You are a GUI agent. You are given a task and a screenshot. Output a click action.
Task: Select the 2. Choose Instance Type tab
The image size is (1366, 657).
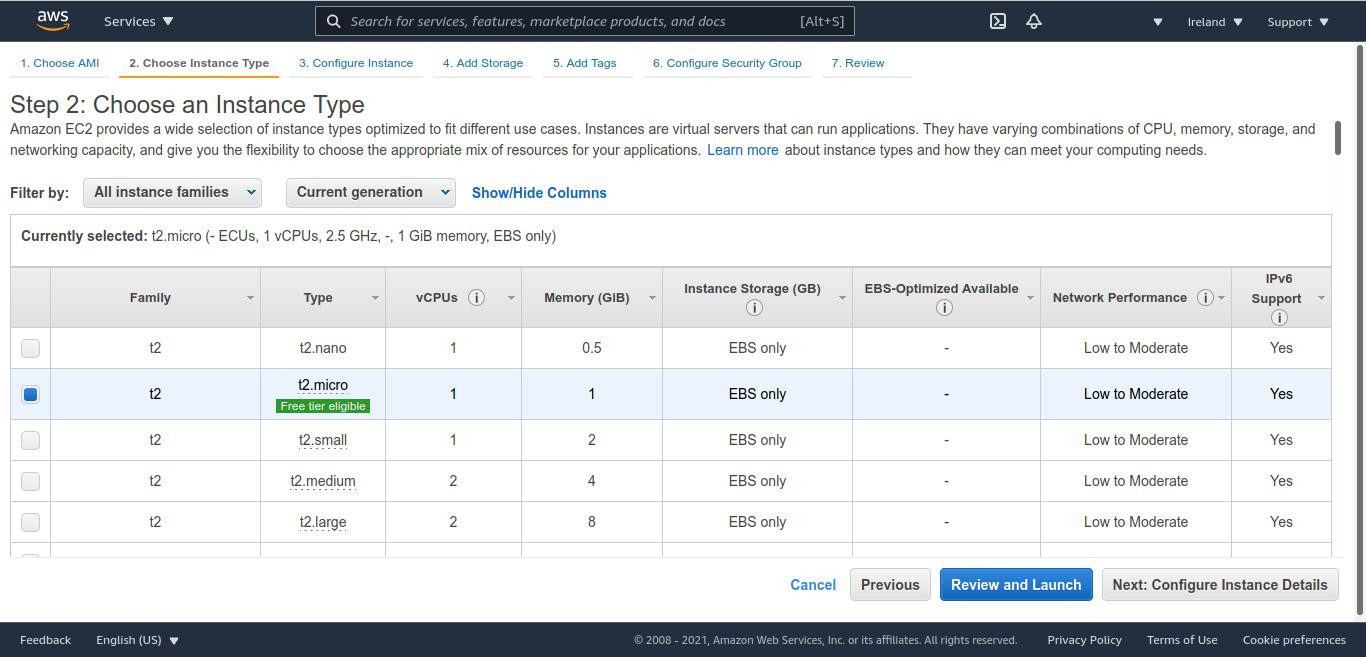tap(199, 63)
